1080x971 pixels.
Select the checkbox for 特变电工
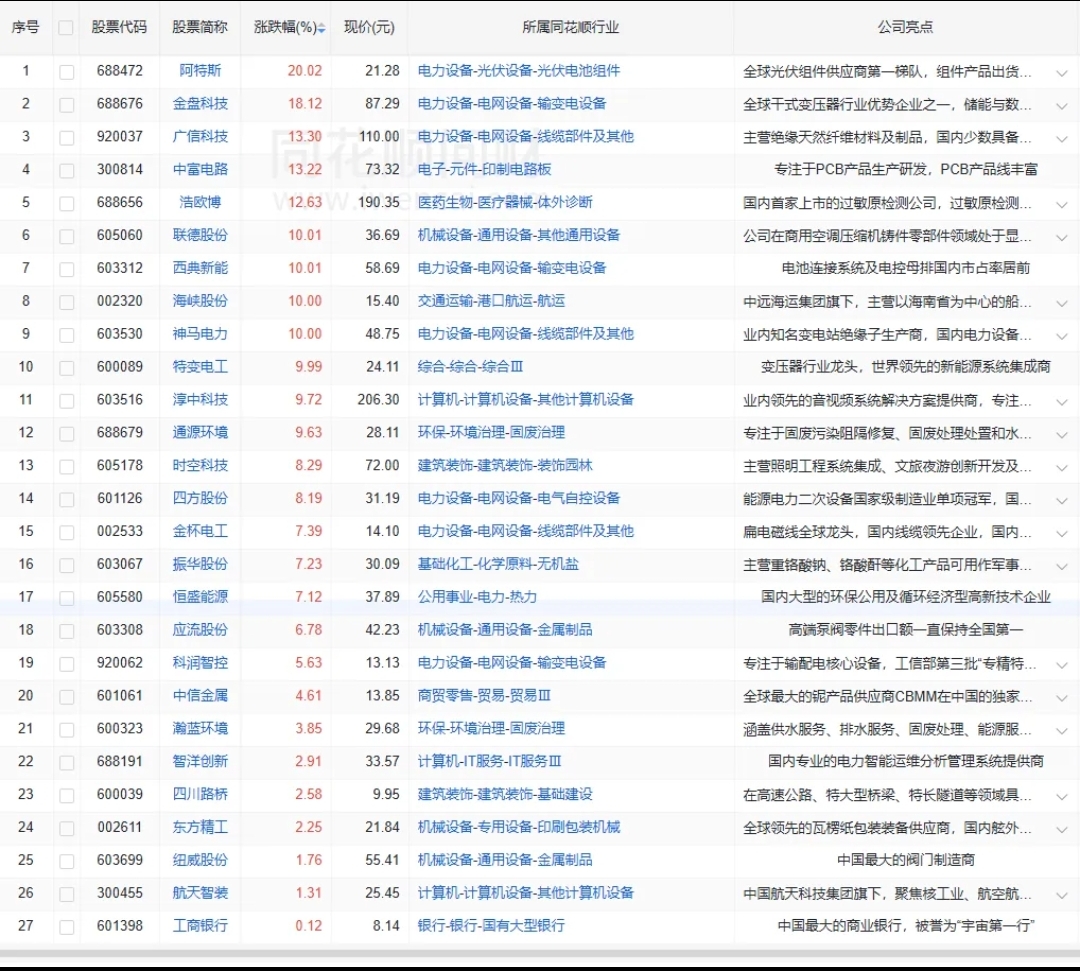(66, 367)
